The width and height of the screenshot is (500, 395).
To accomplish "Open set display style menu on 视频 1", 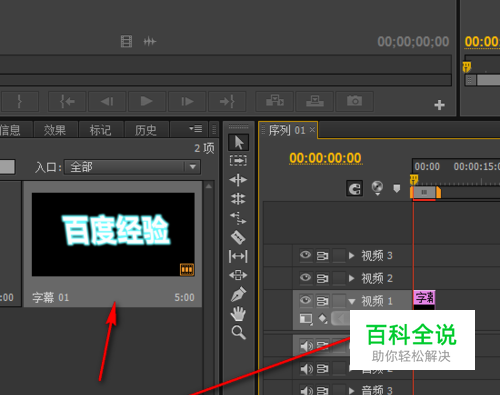I will (306, 319).
